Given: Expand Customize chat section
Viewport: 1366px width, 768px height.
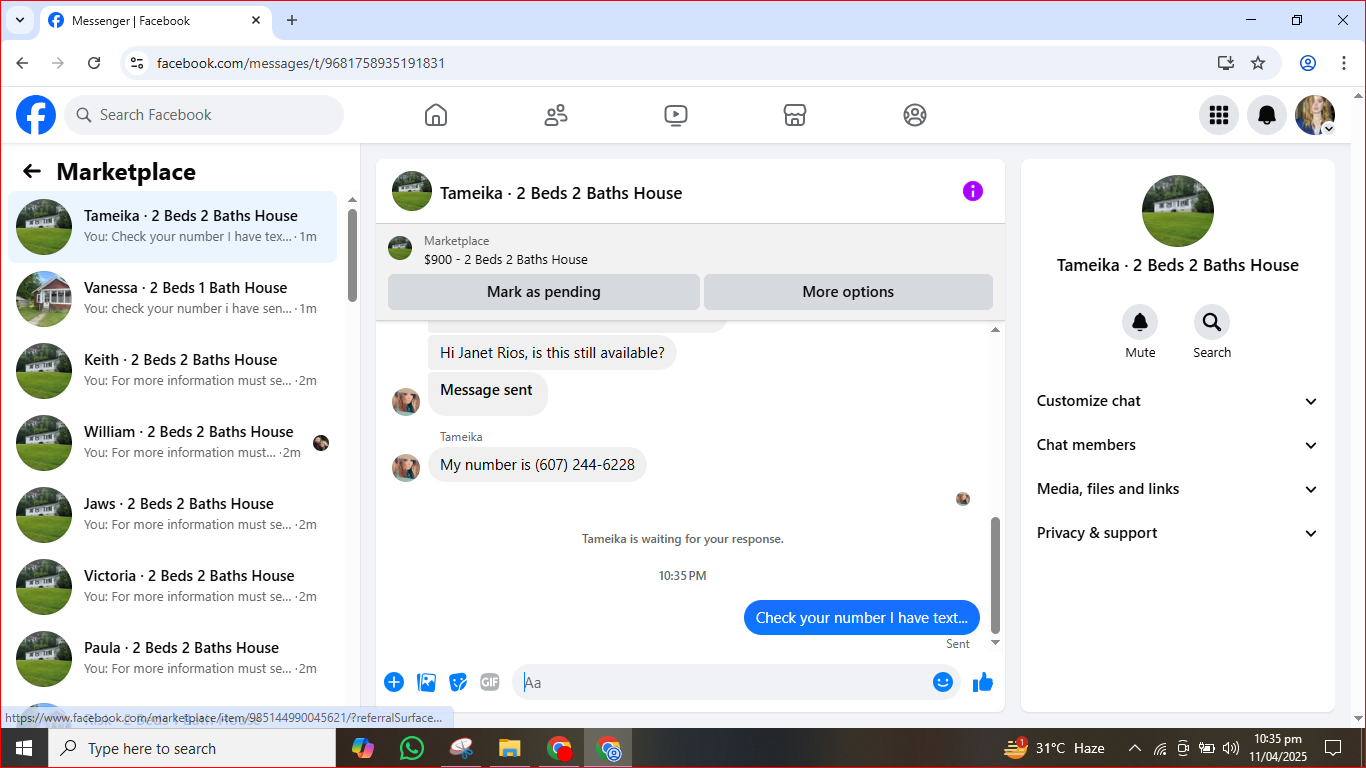Looking at the screenshot, I should click(x=1178, y=401).
